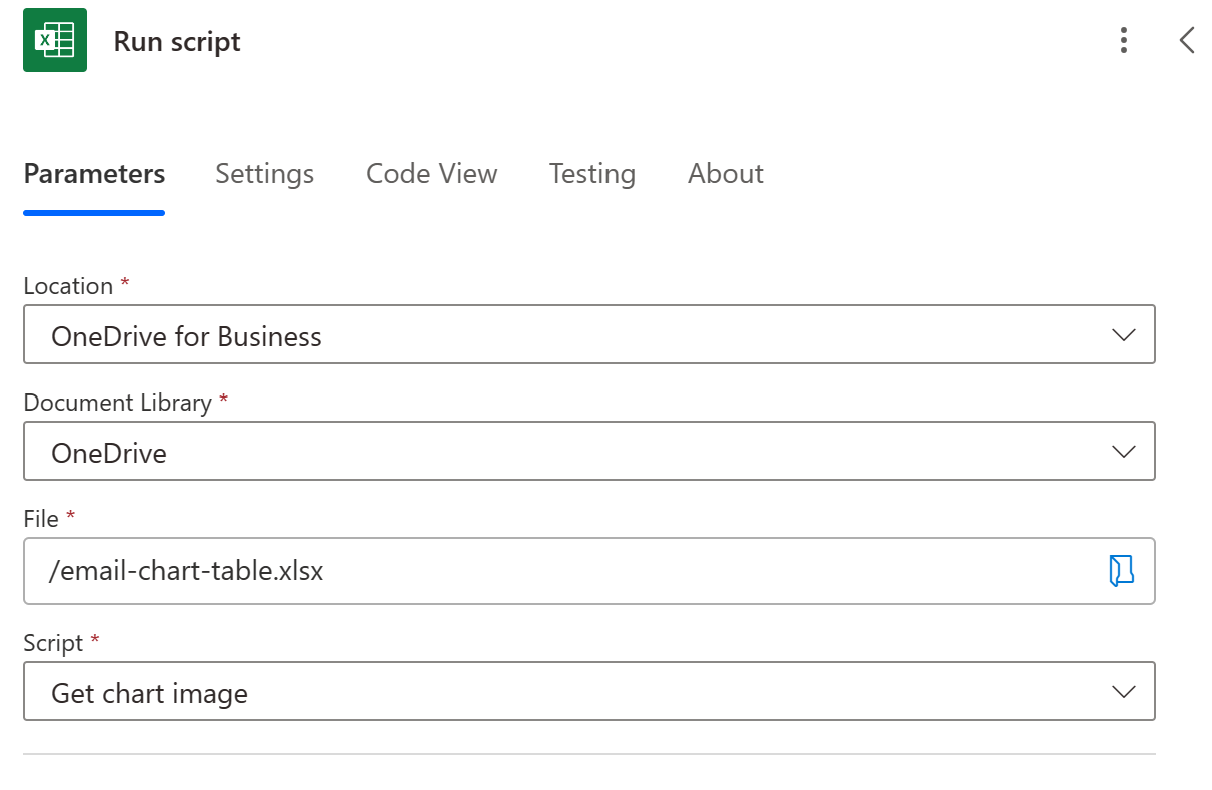This screenshot has height=790, width=1212.
Task: Expand the Script dropdown arrow
Action: click(x=1124, y=691)
